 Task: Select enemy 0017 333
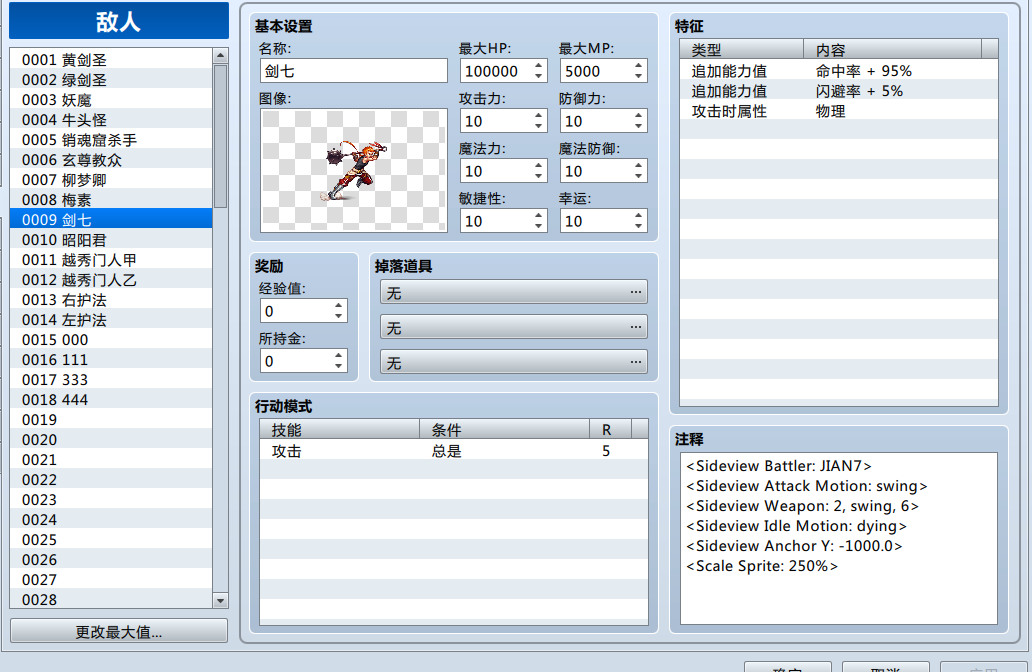pos(111,380)
